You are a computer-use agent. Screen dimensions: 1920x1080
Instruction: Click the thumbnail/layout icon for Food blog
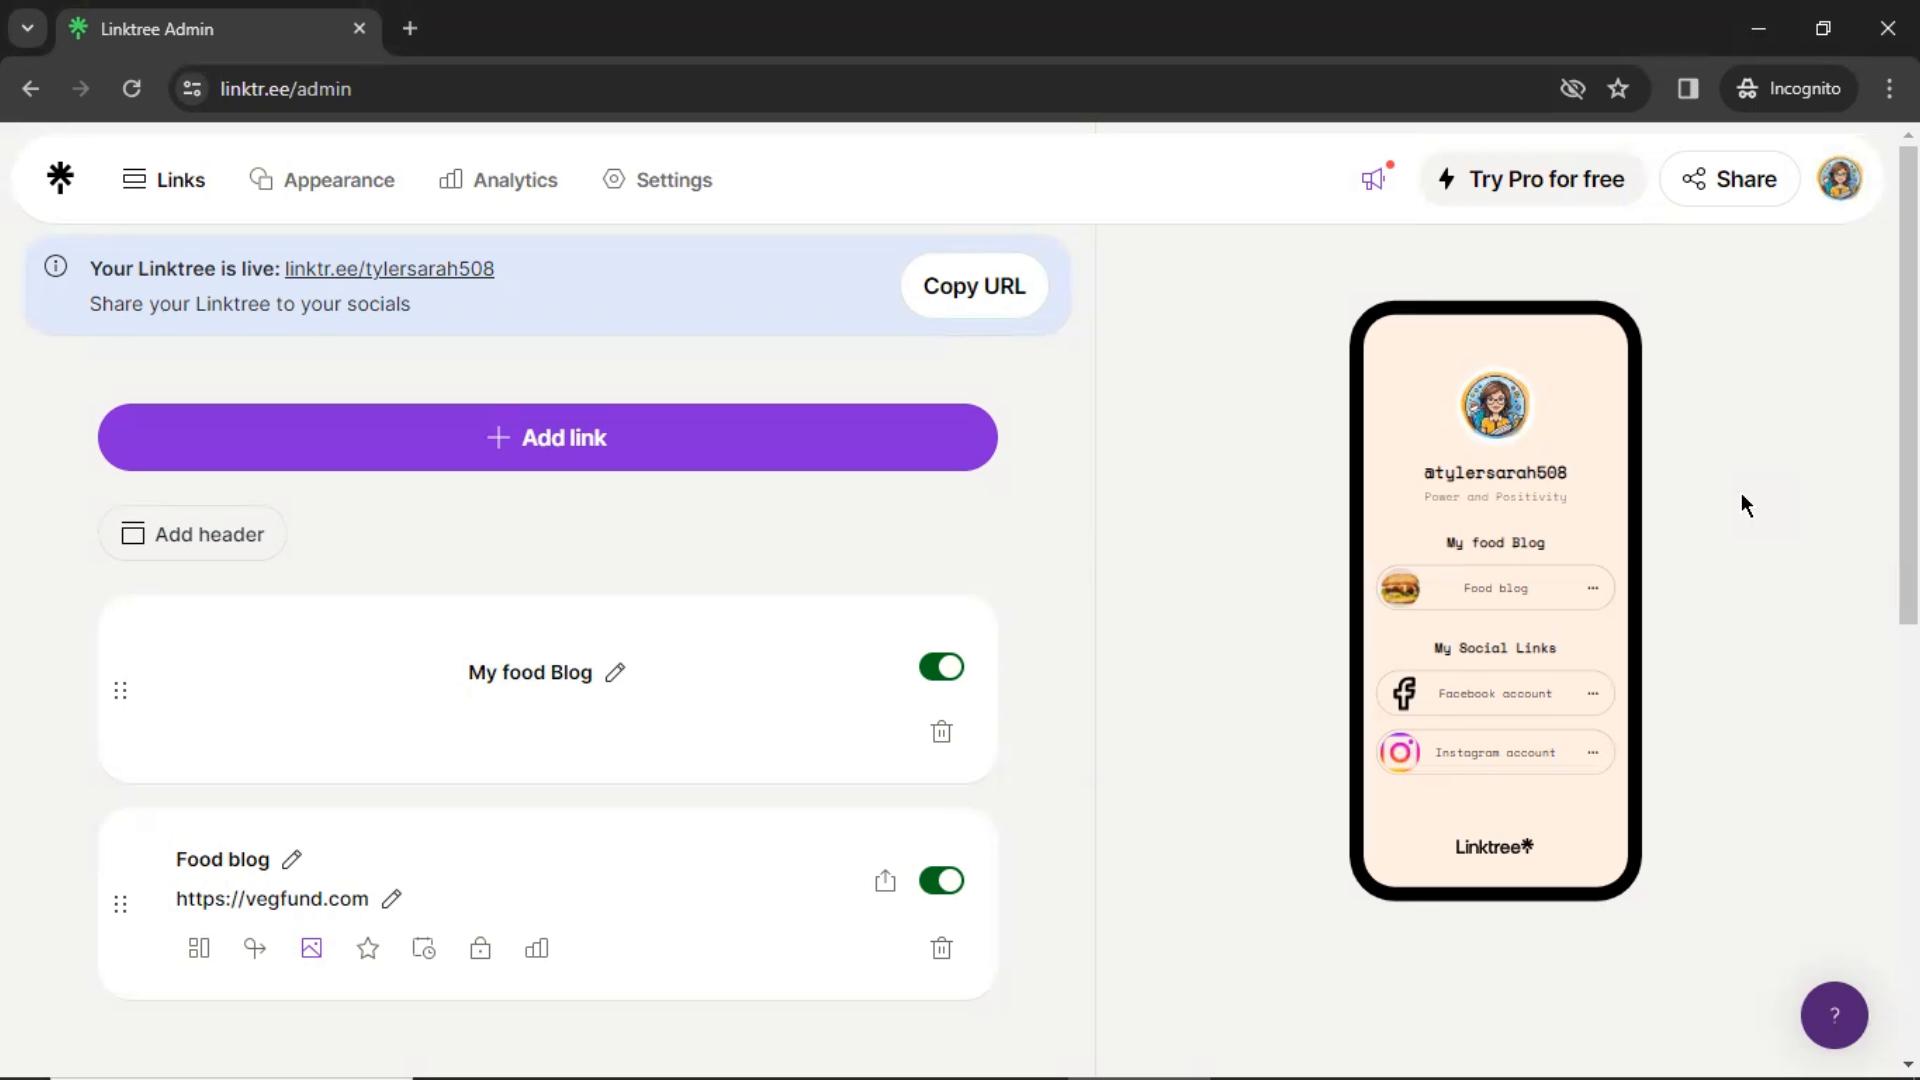pyautogui.click(x=199, y=948)
